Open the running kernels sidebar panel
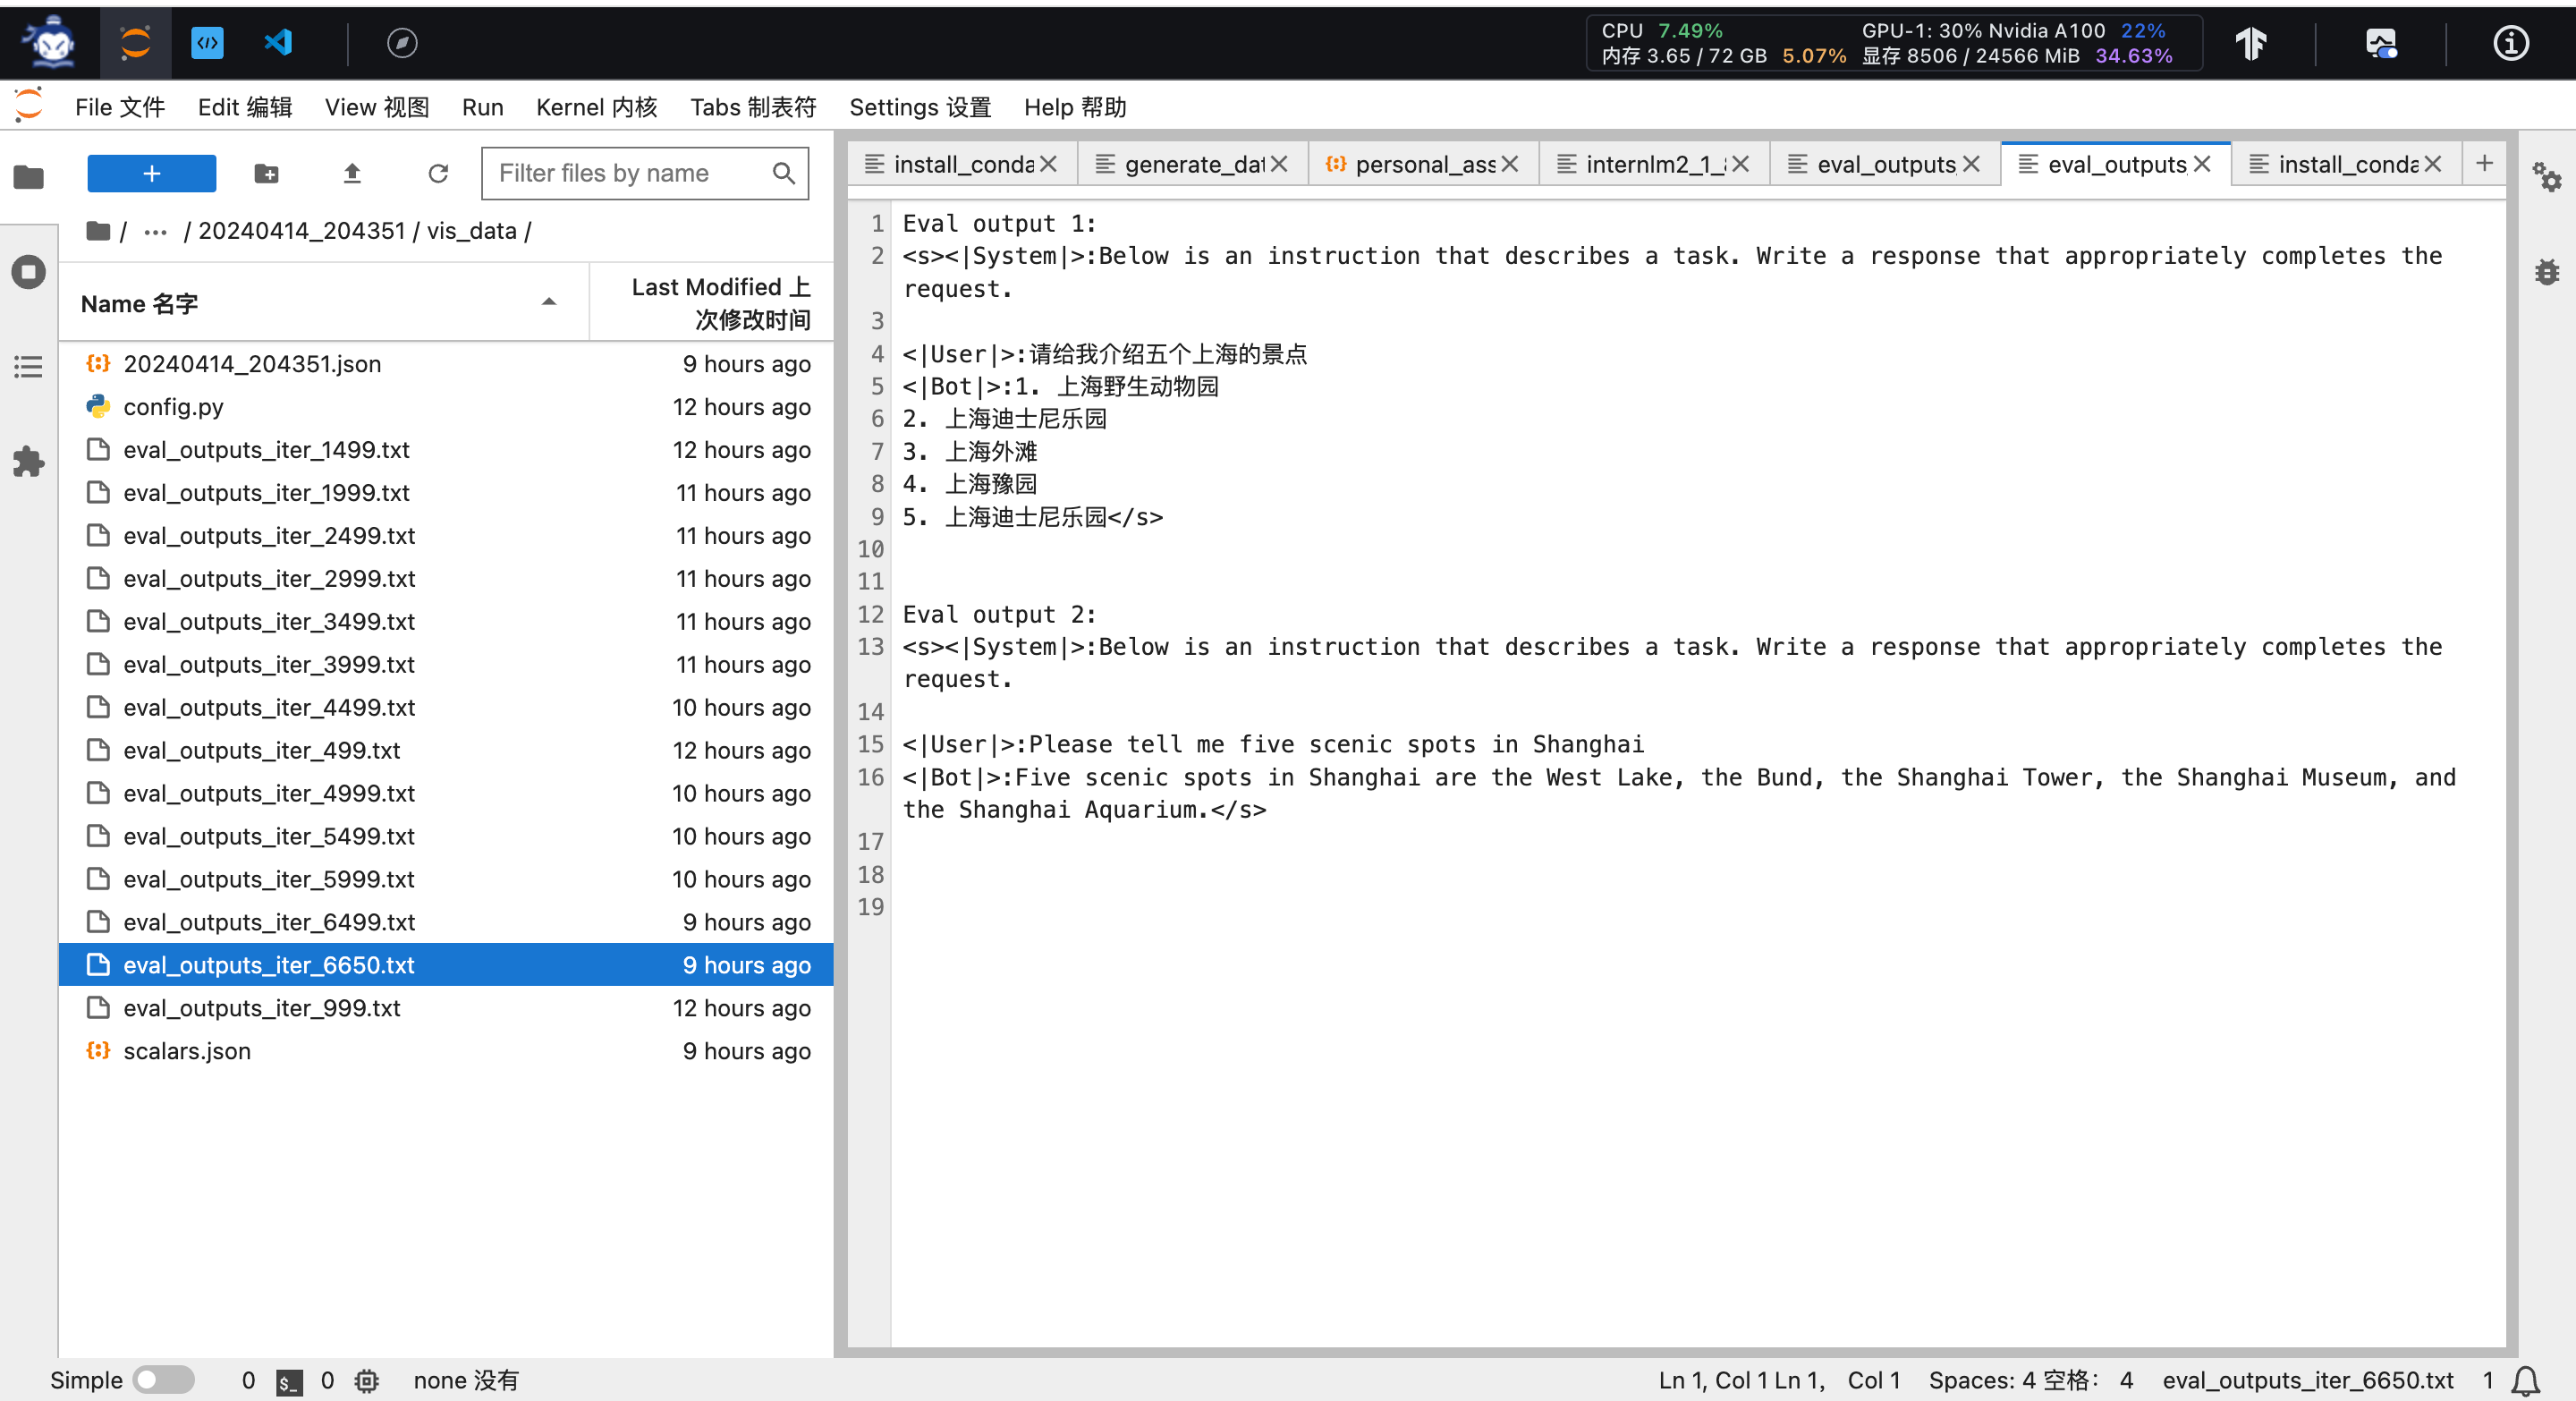The width and height of the screenshot is (2576, 1401). click(x=28, y=272)
